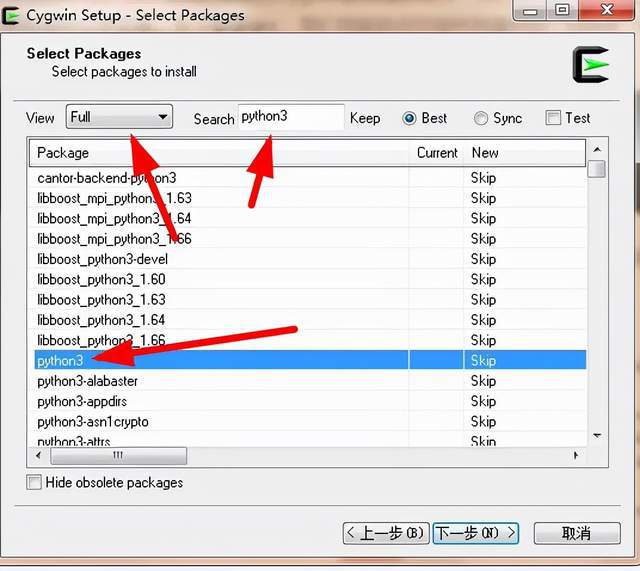
Task: Toggle Skip for python3-alabaster
Action: [x=483, y=381]
